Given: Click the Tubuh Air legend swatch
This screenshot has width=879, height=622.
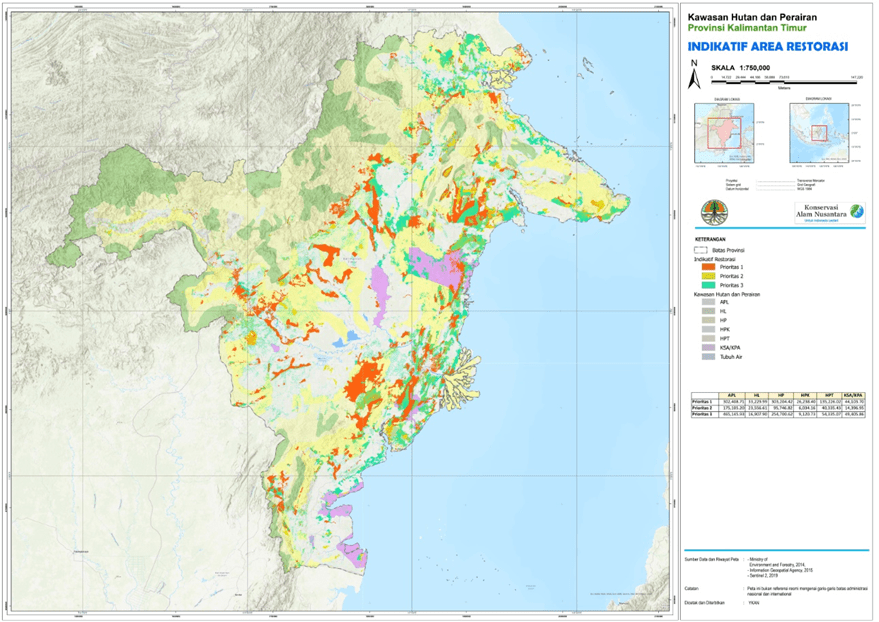Looking at the screenshot, I should coord(706,356).
